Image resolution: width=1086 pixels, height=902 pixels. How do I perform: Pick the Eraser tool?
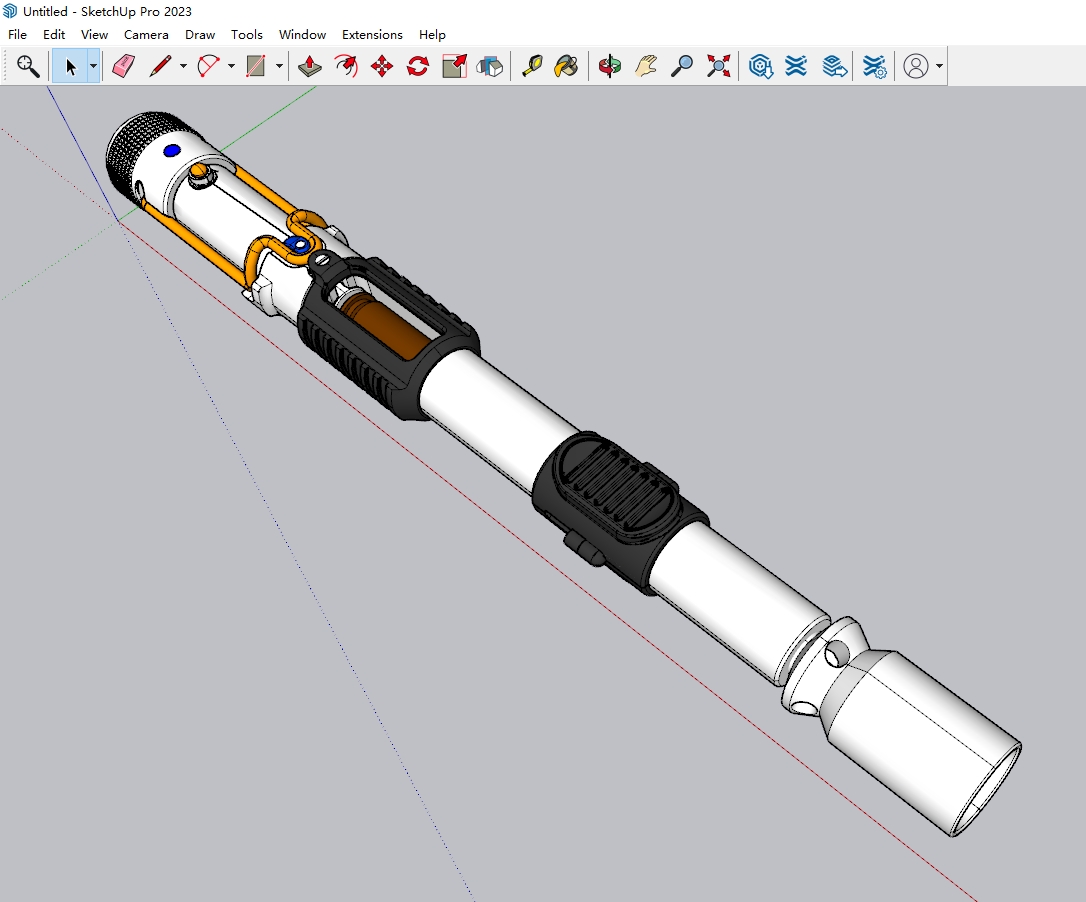coord(123,67)
